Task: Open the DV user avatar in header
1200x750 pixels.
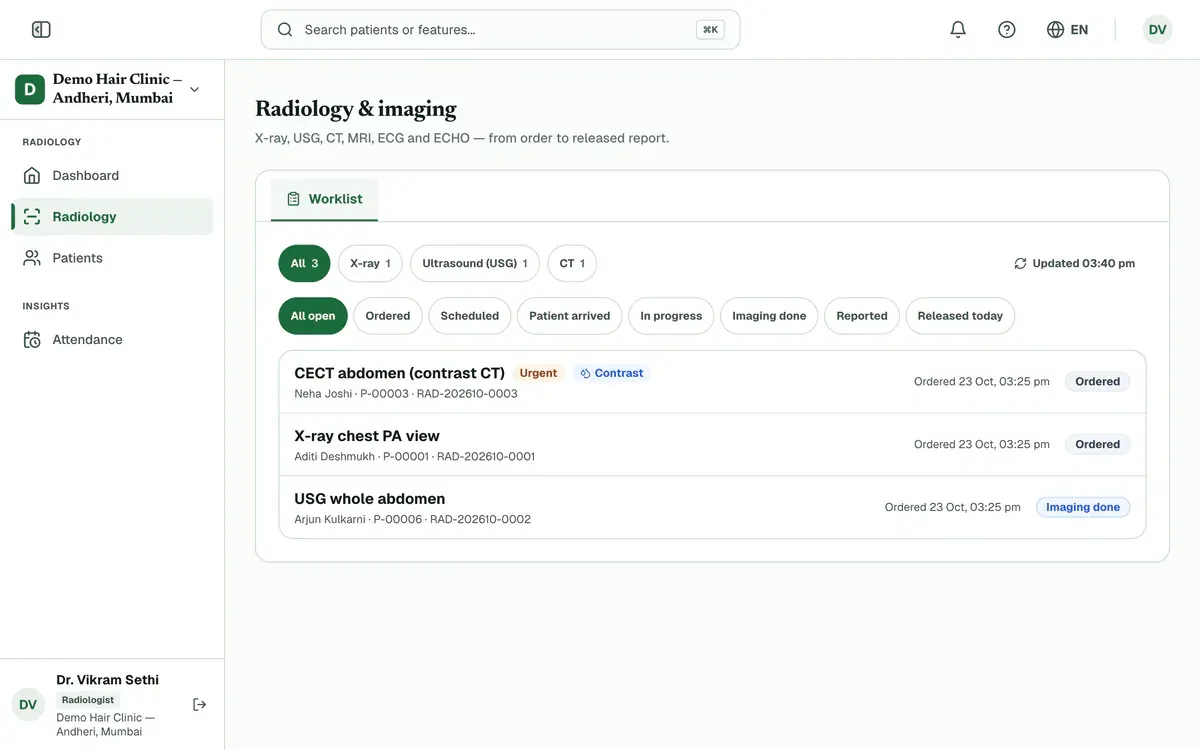Action: pyautogui.click(x=1157, y=30)
